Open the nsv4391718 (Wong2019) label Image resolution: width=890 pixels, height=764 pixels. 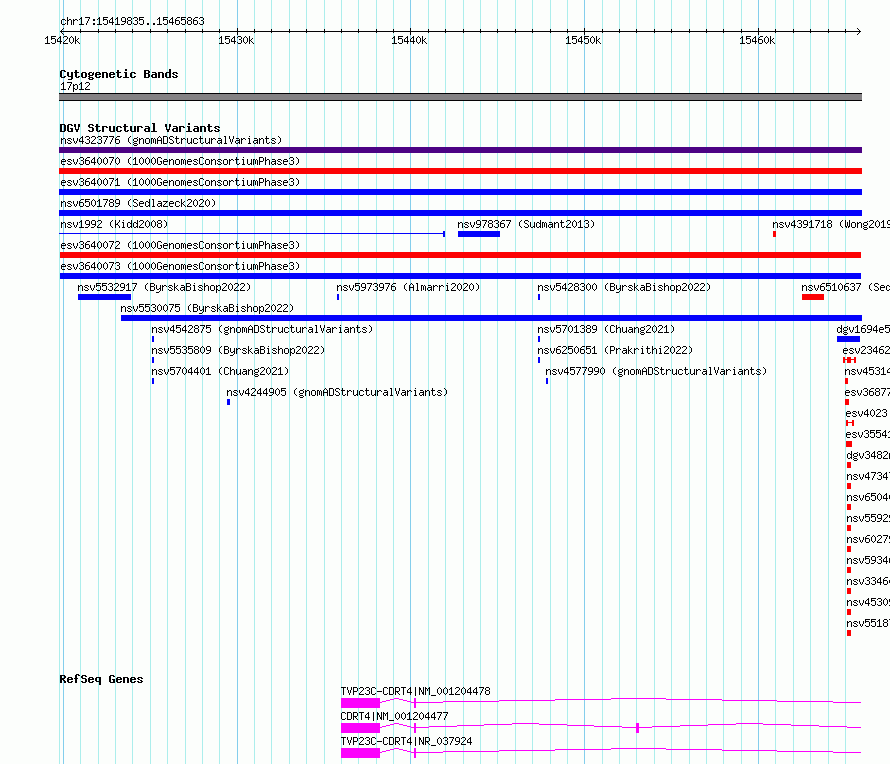pos(831,224)
